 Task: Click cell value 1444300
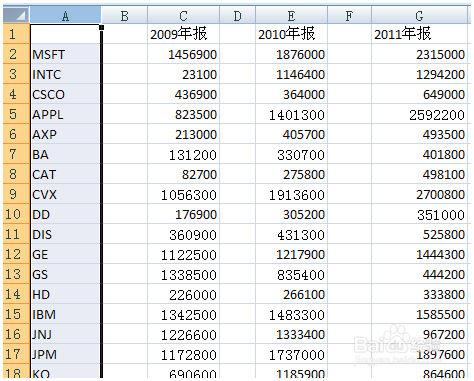(x=419, y=254)
